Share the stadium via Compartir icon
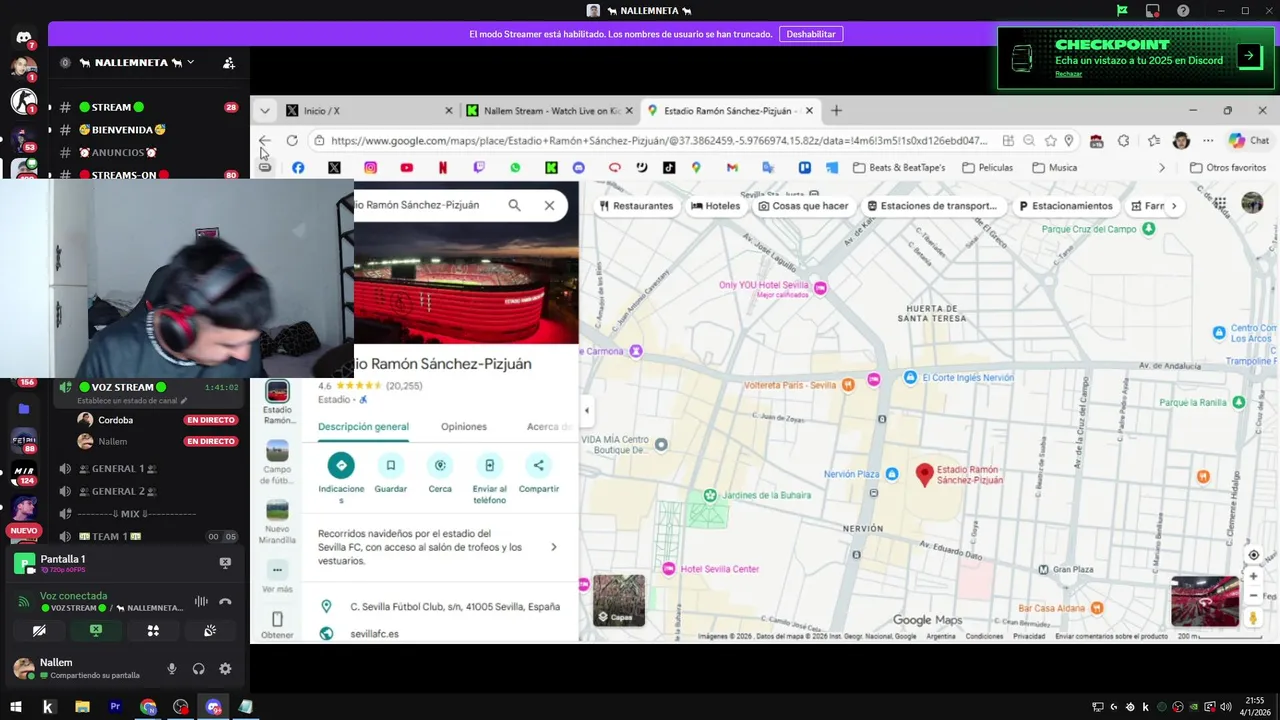This screenshot has width=1280, height=720. coord(538,465)
